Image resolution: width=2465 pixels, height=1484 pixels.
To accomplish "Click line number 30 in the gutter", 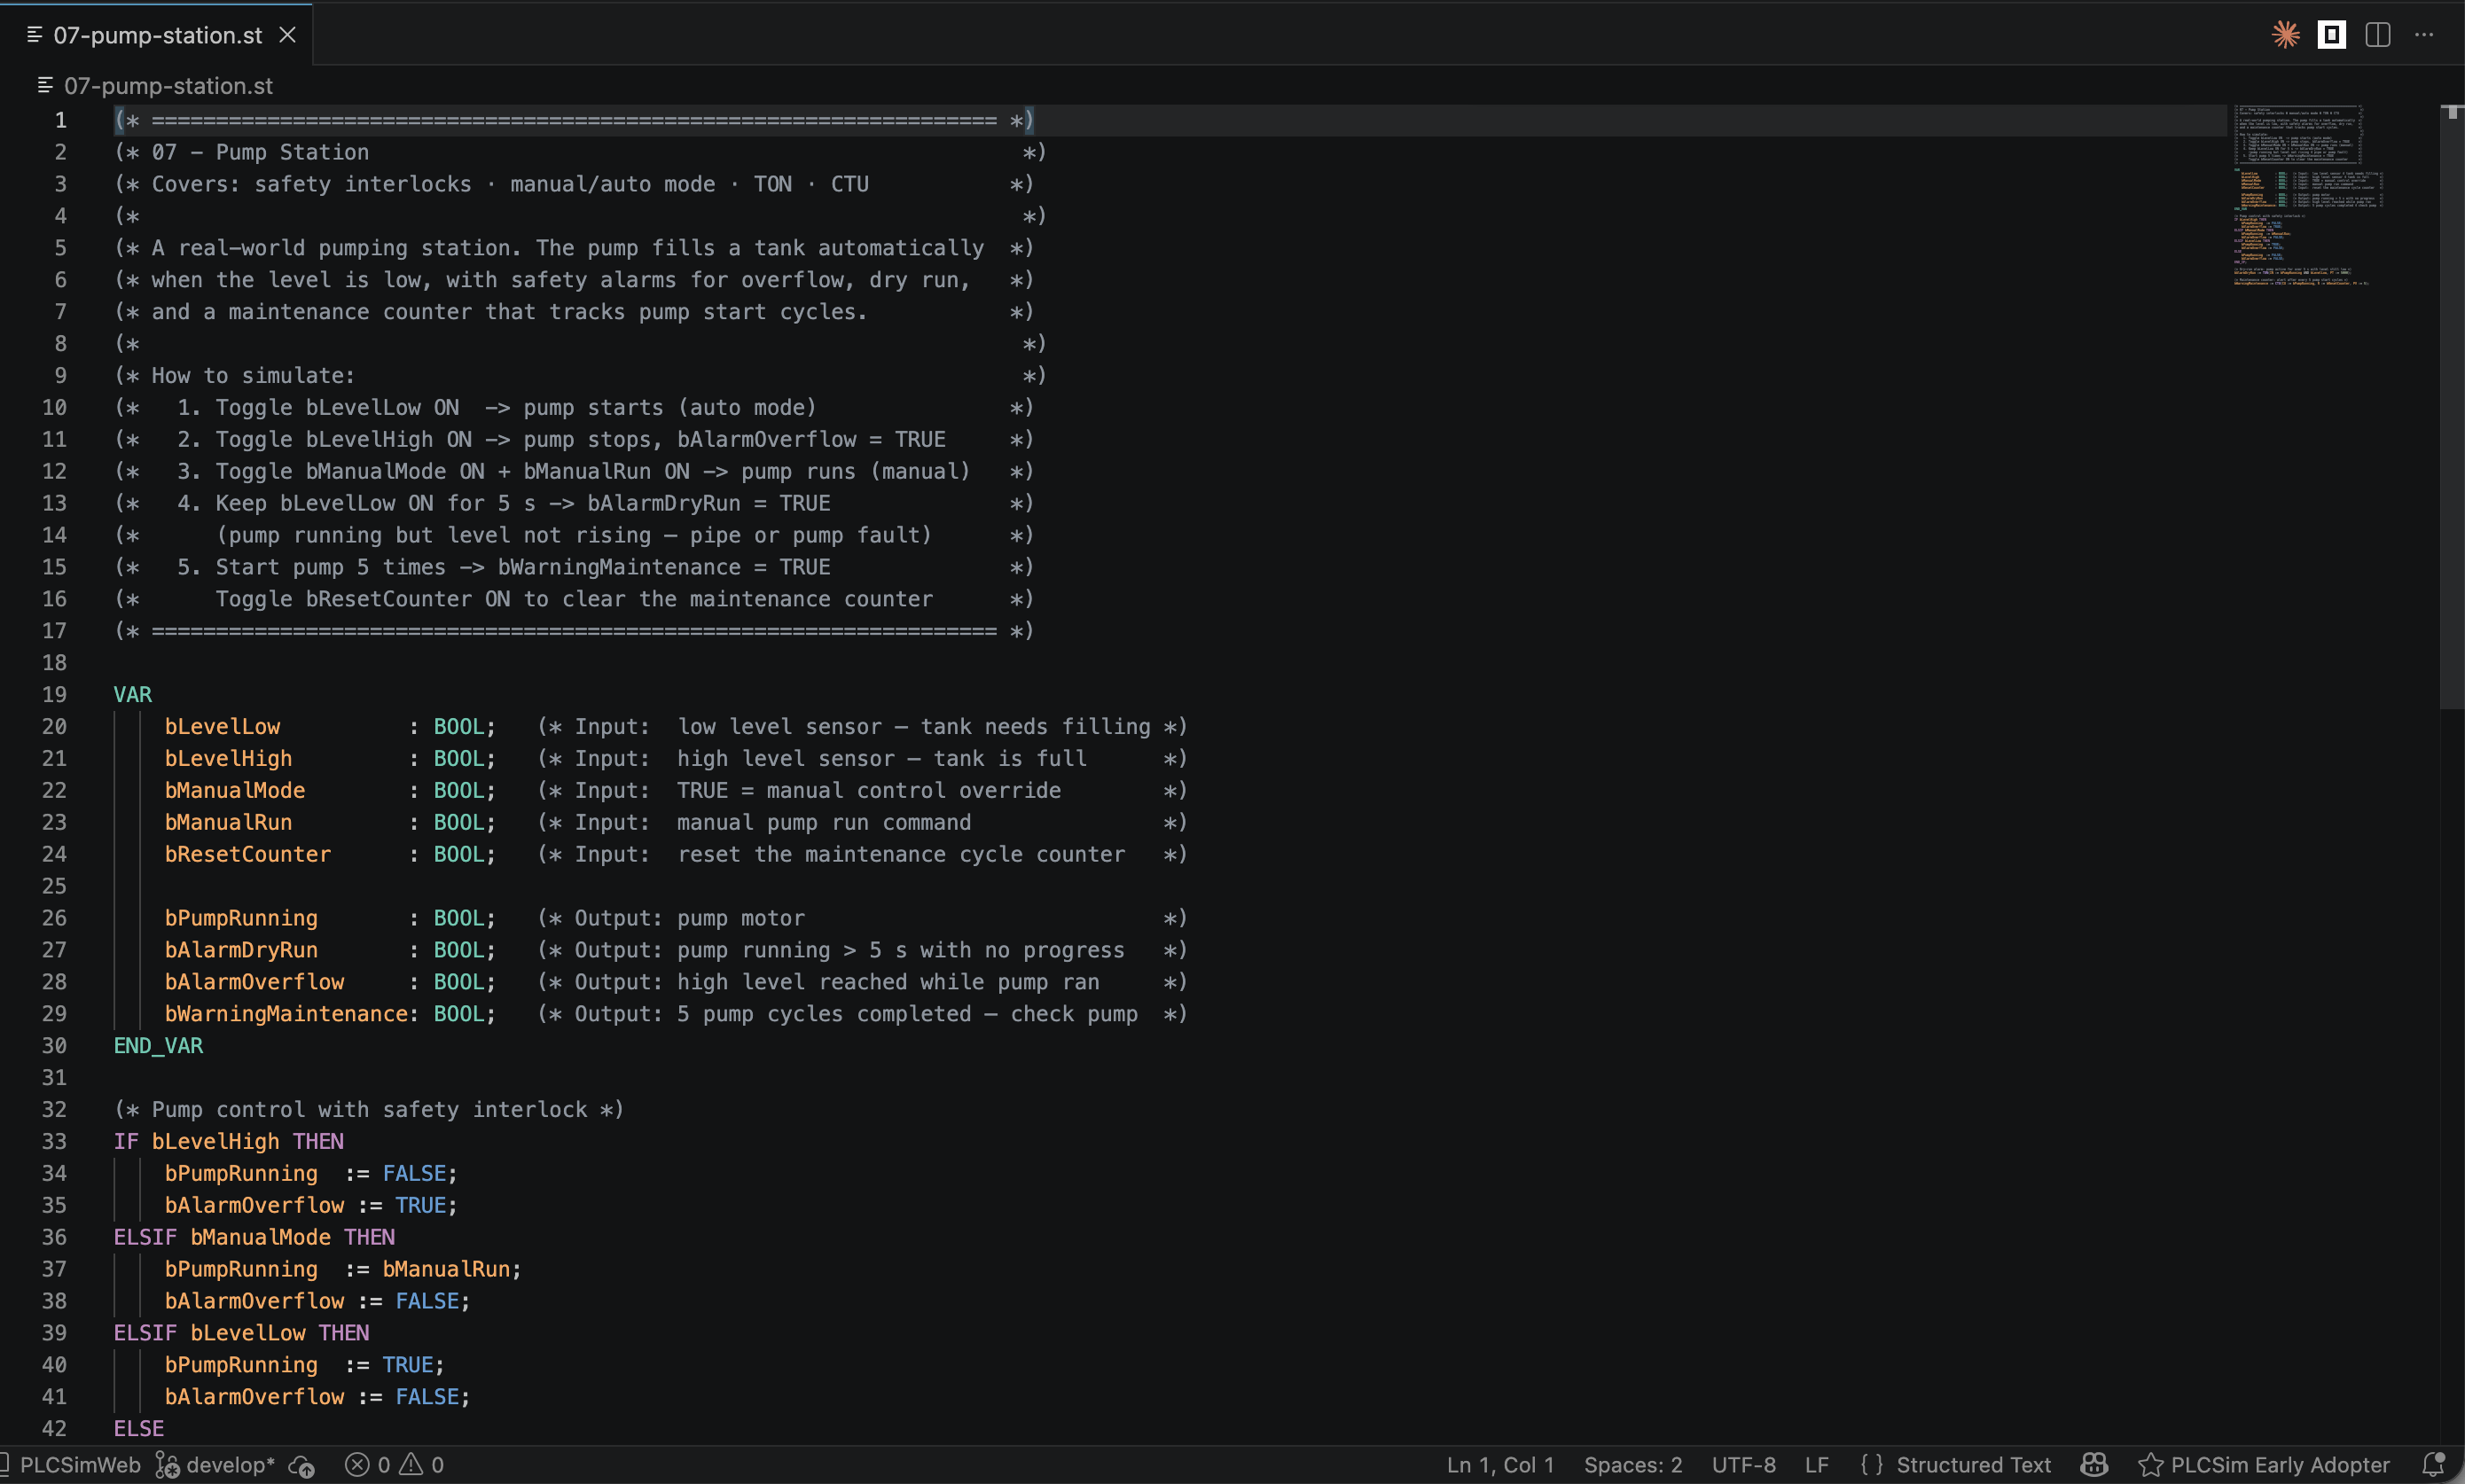I will [54, 1046].
